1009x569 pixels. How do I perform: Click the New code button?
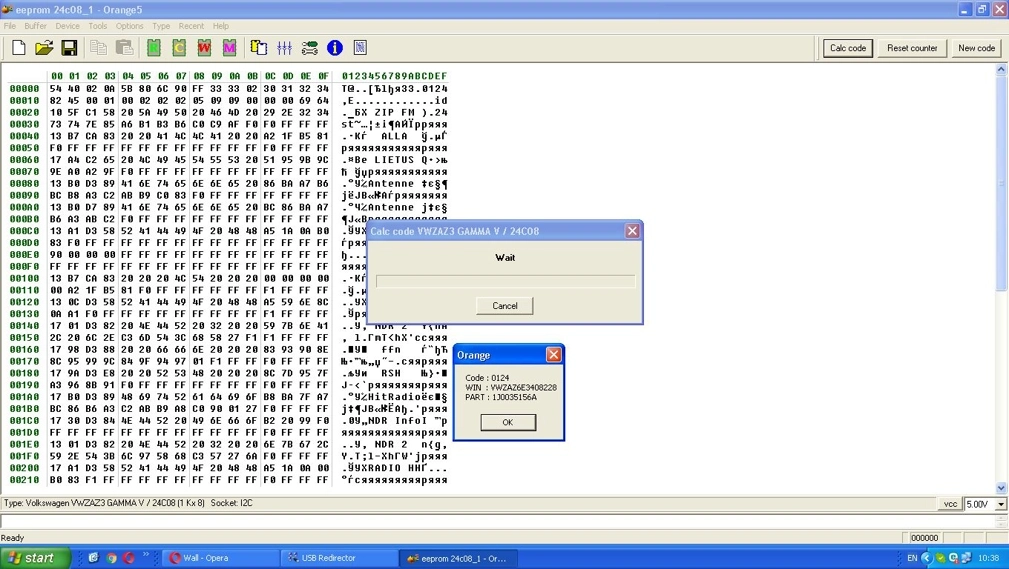976,48
